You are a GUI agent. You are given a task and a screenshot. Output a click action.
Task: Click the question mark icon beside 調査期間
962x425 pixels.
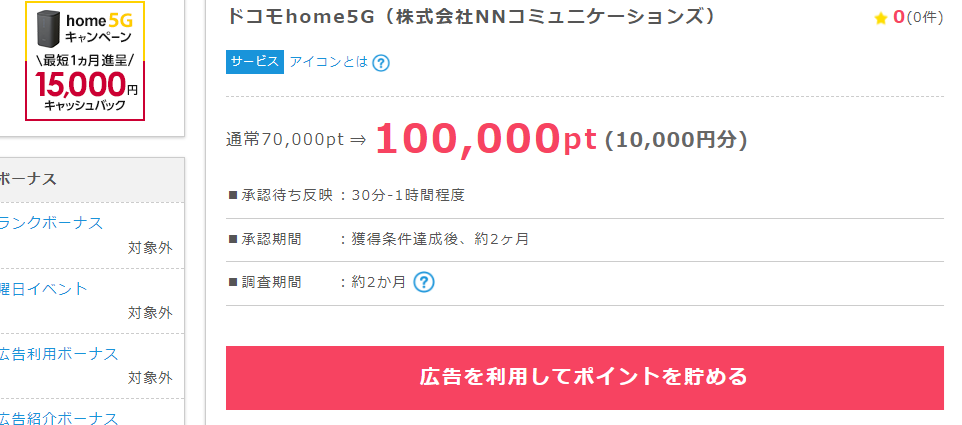pyautogui.click(x=424, y=282)
